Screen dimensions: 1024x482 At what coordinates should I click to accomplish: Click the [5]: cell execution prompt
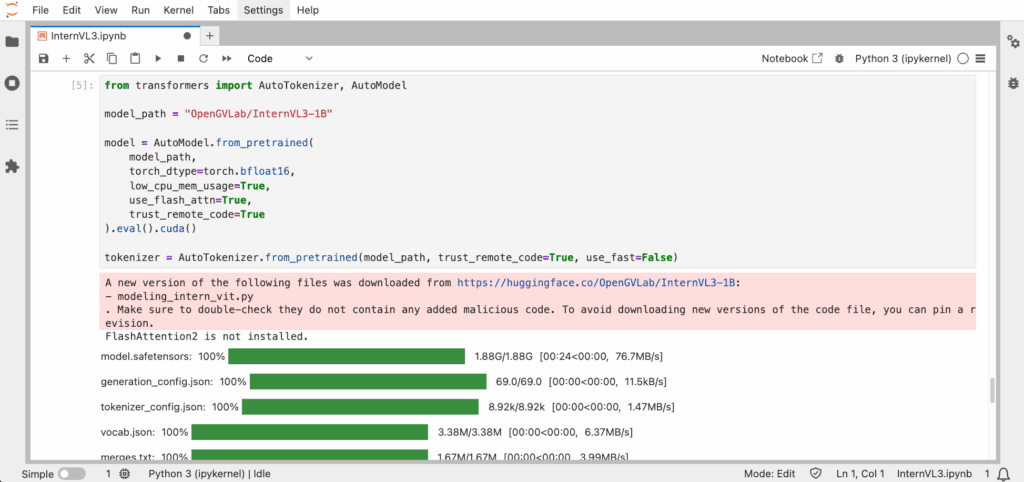click(84, 86)
